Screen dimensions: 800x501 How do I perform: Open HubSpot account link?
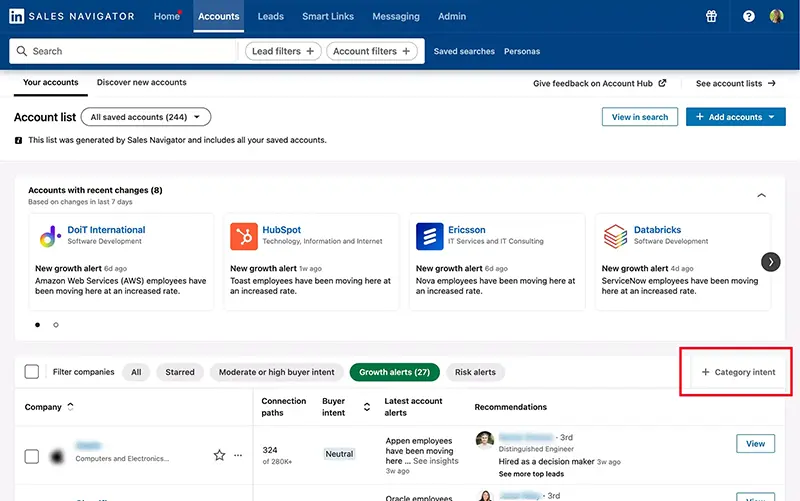click(282, 230)
